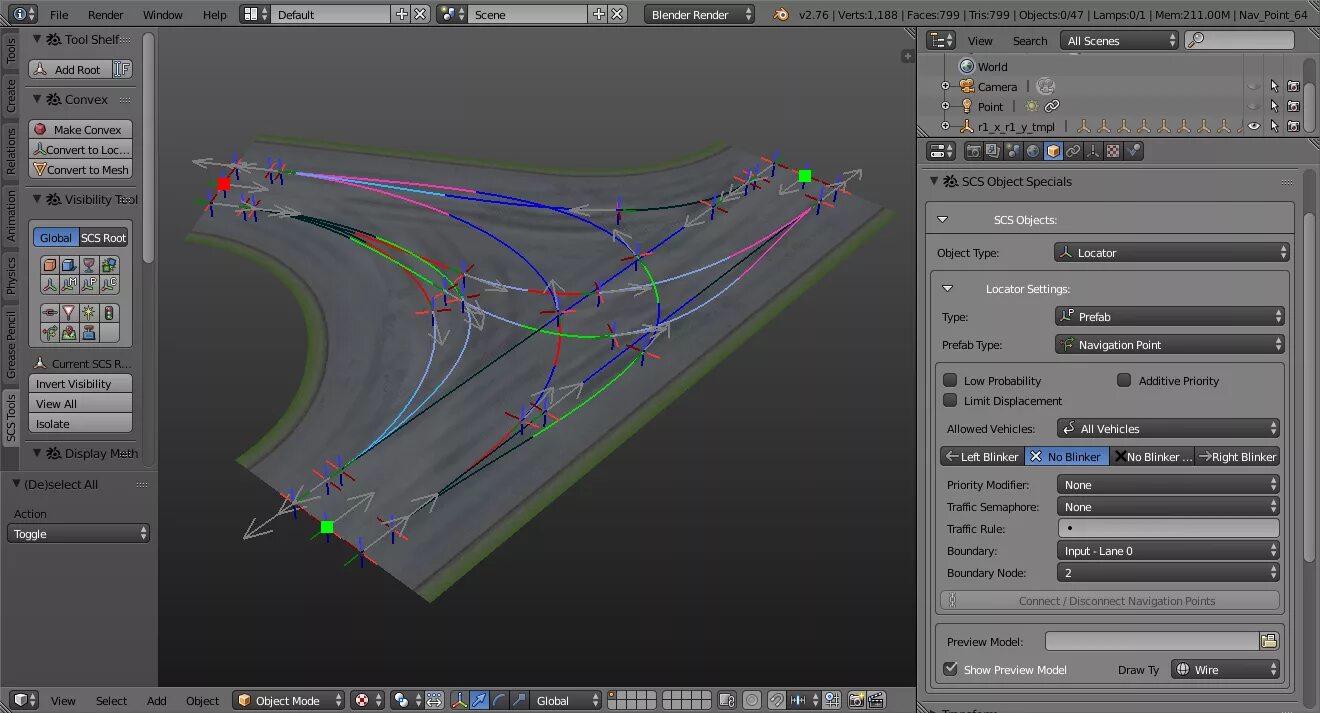
Task: Click the Texture properties checkerboard icon
Action: 1113,151
